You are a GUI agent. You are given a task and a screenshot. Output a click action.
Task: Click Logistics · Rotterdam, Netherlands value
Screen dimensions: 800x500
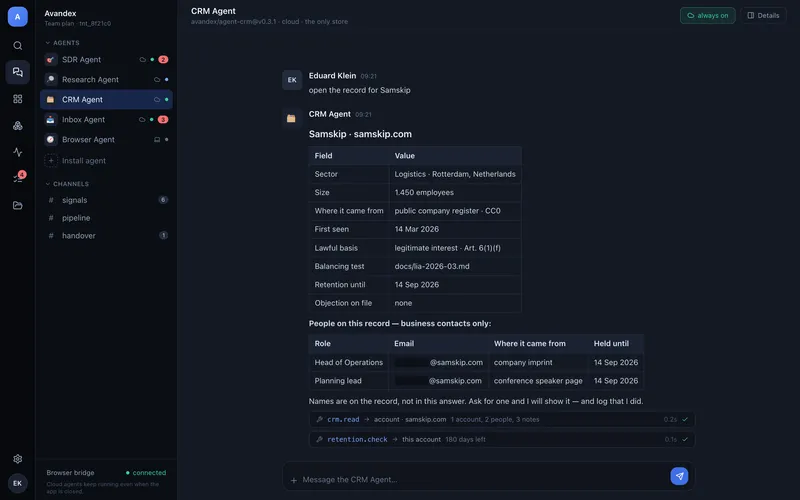pos(455,174)
